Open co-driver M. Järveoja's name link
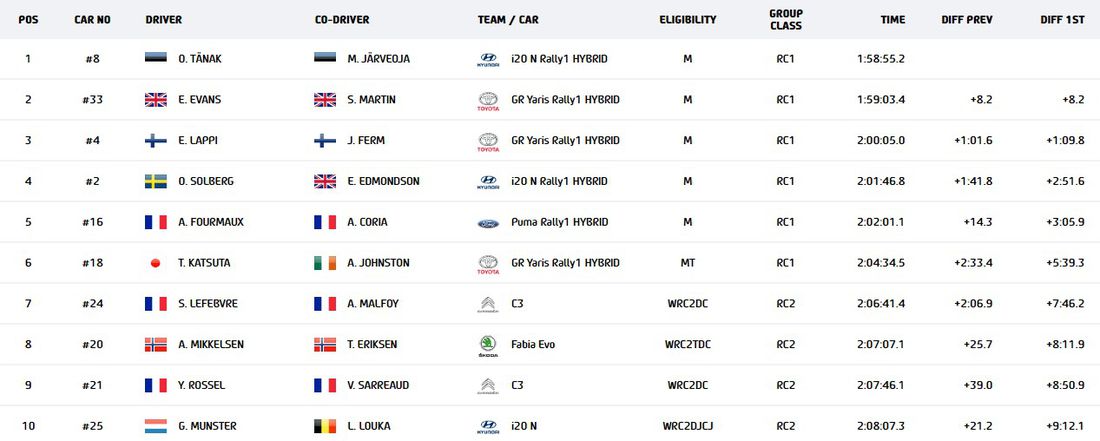Screen dimensions: 1100x441 [x=379, y=59]
